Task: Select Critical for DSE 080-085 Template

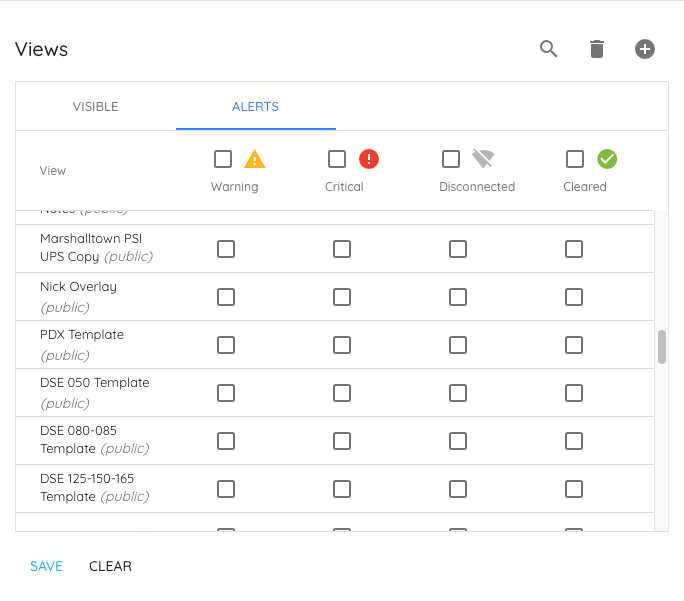Action: [x=342, y=441]
